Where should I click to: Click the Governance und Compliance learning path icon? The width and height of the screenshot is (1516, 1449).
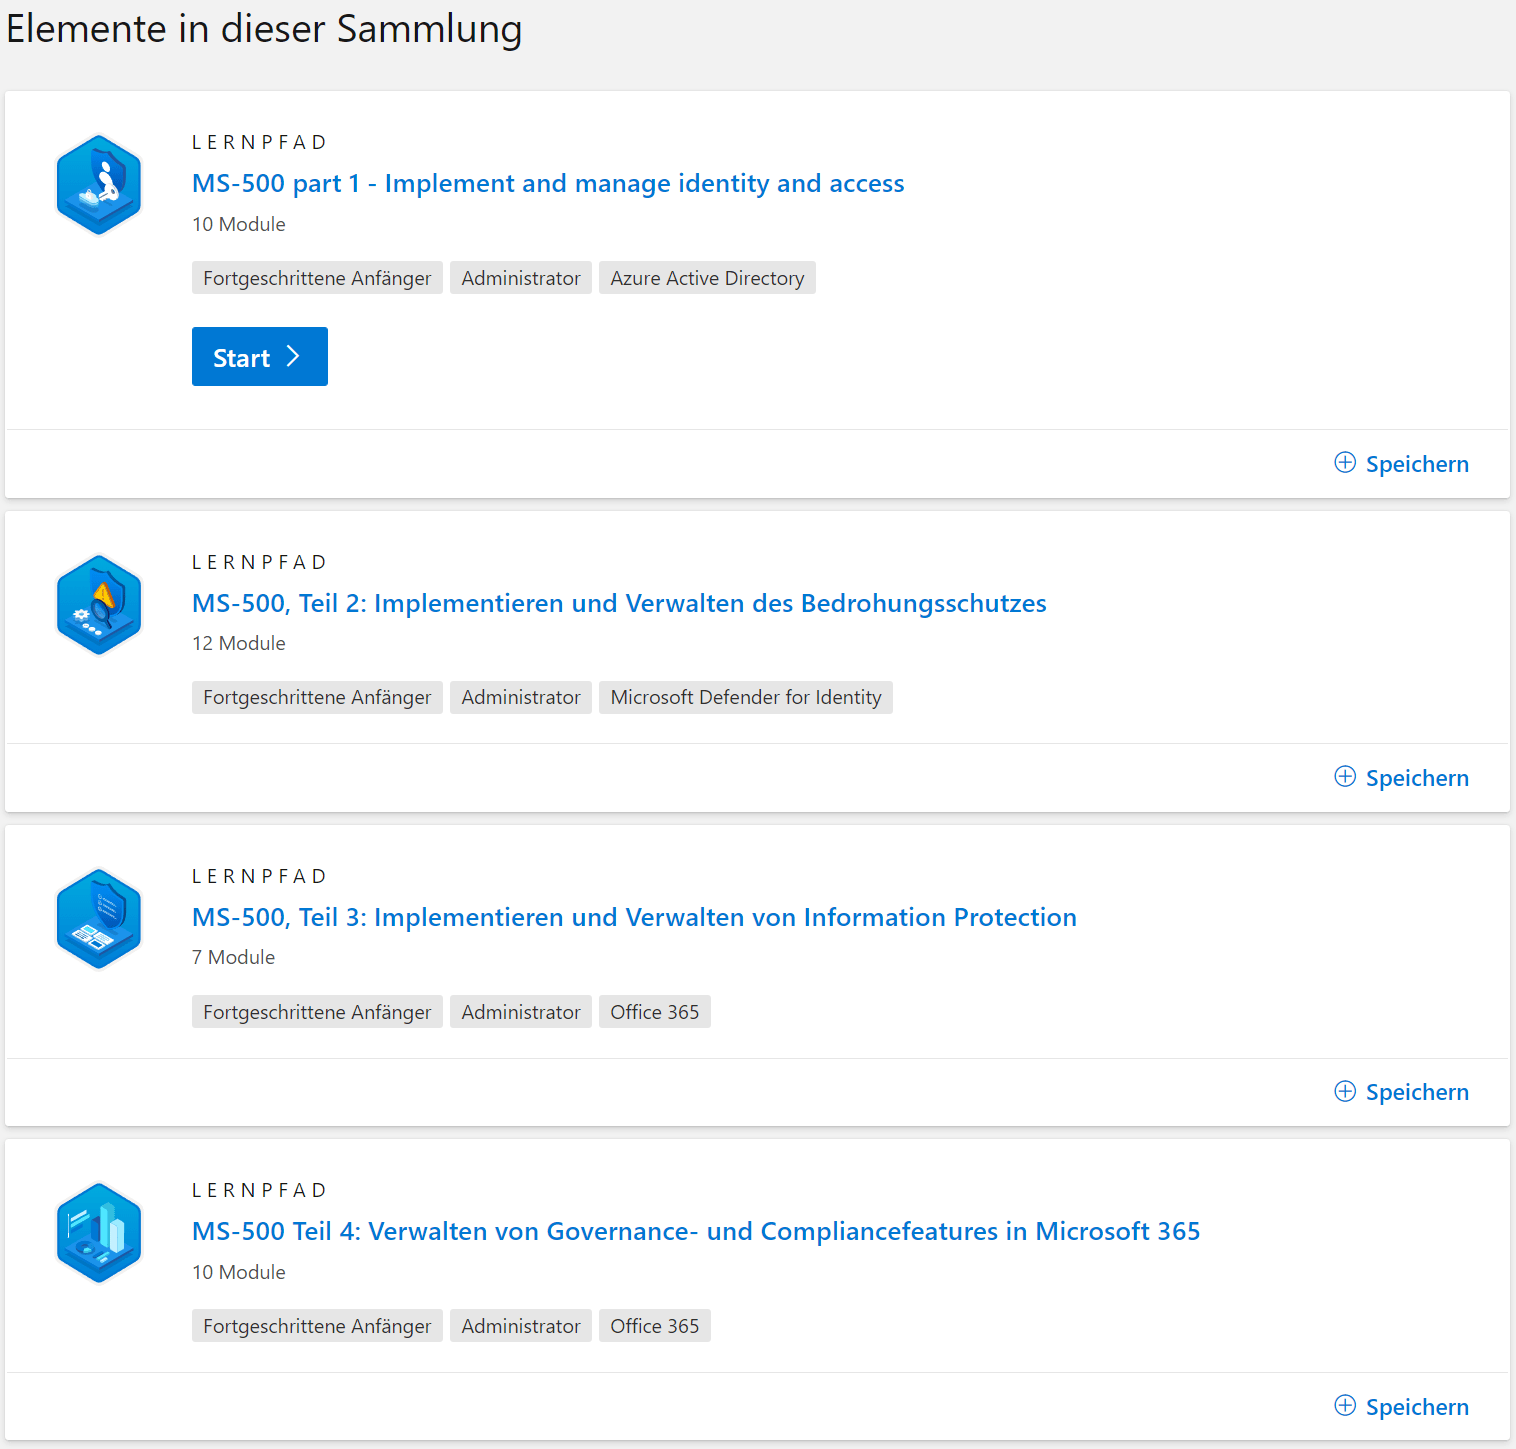pyautogui.click(x=98, y=1232)
